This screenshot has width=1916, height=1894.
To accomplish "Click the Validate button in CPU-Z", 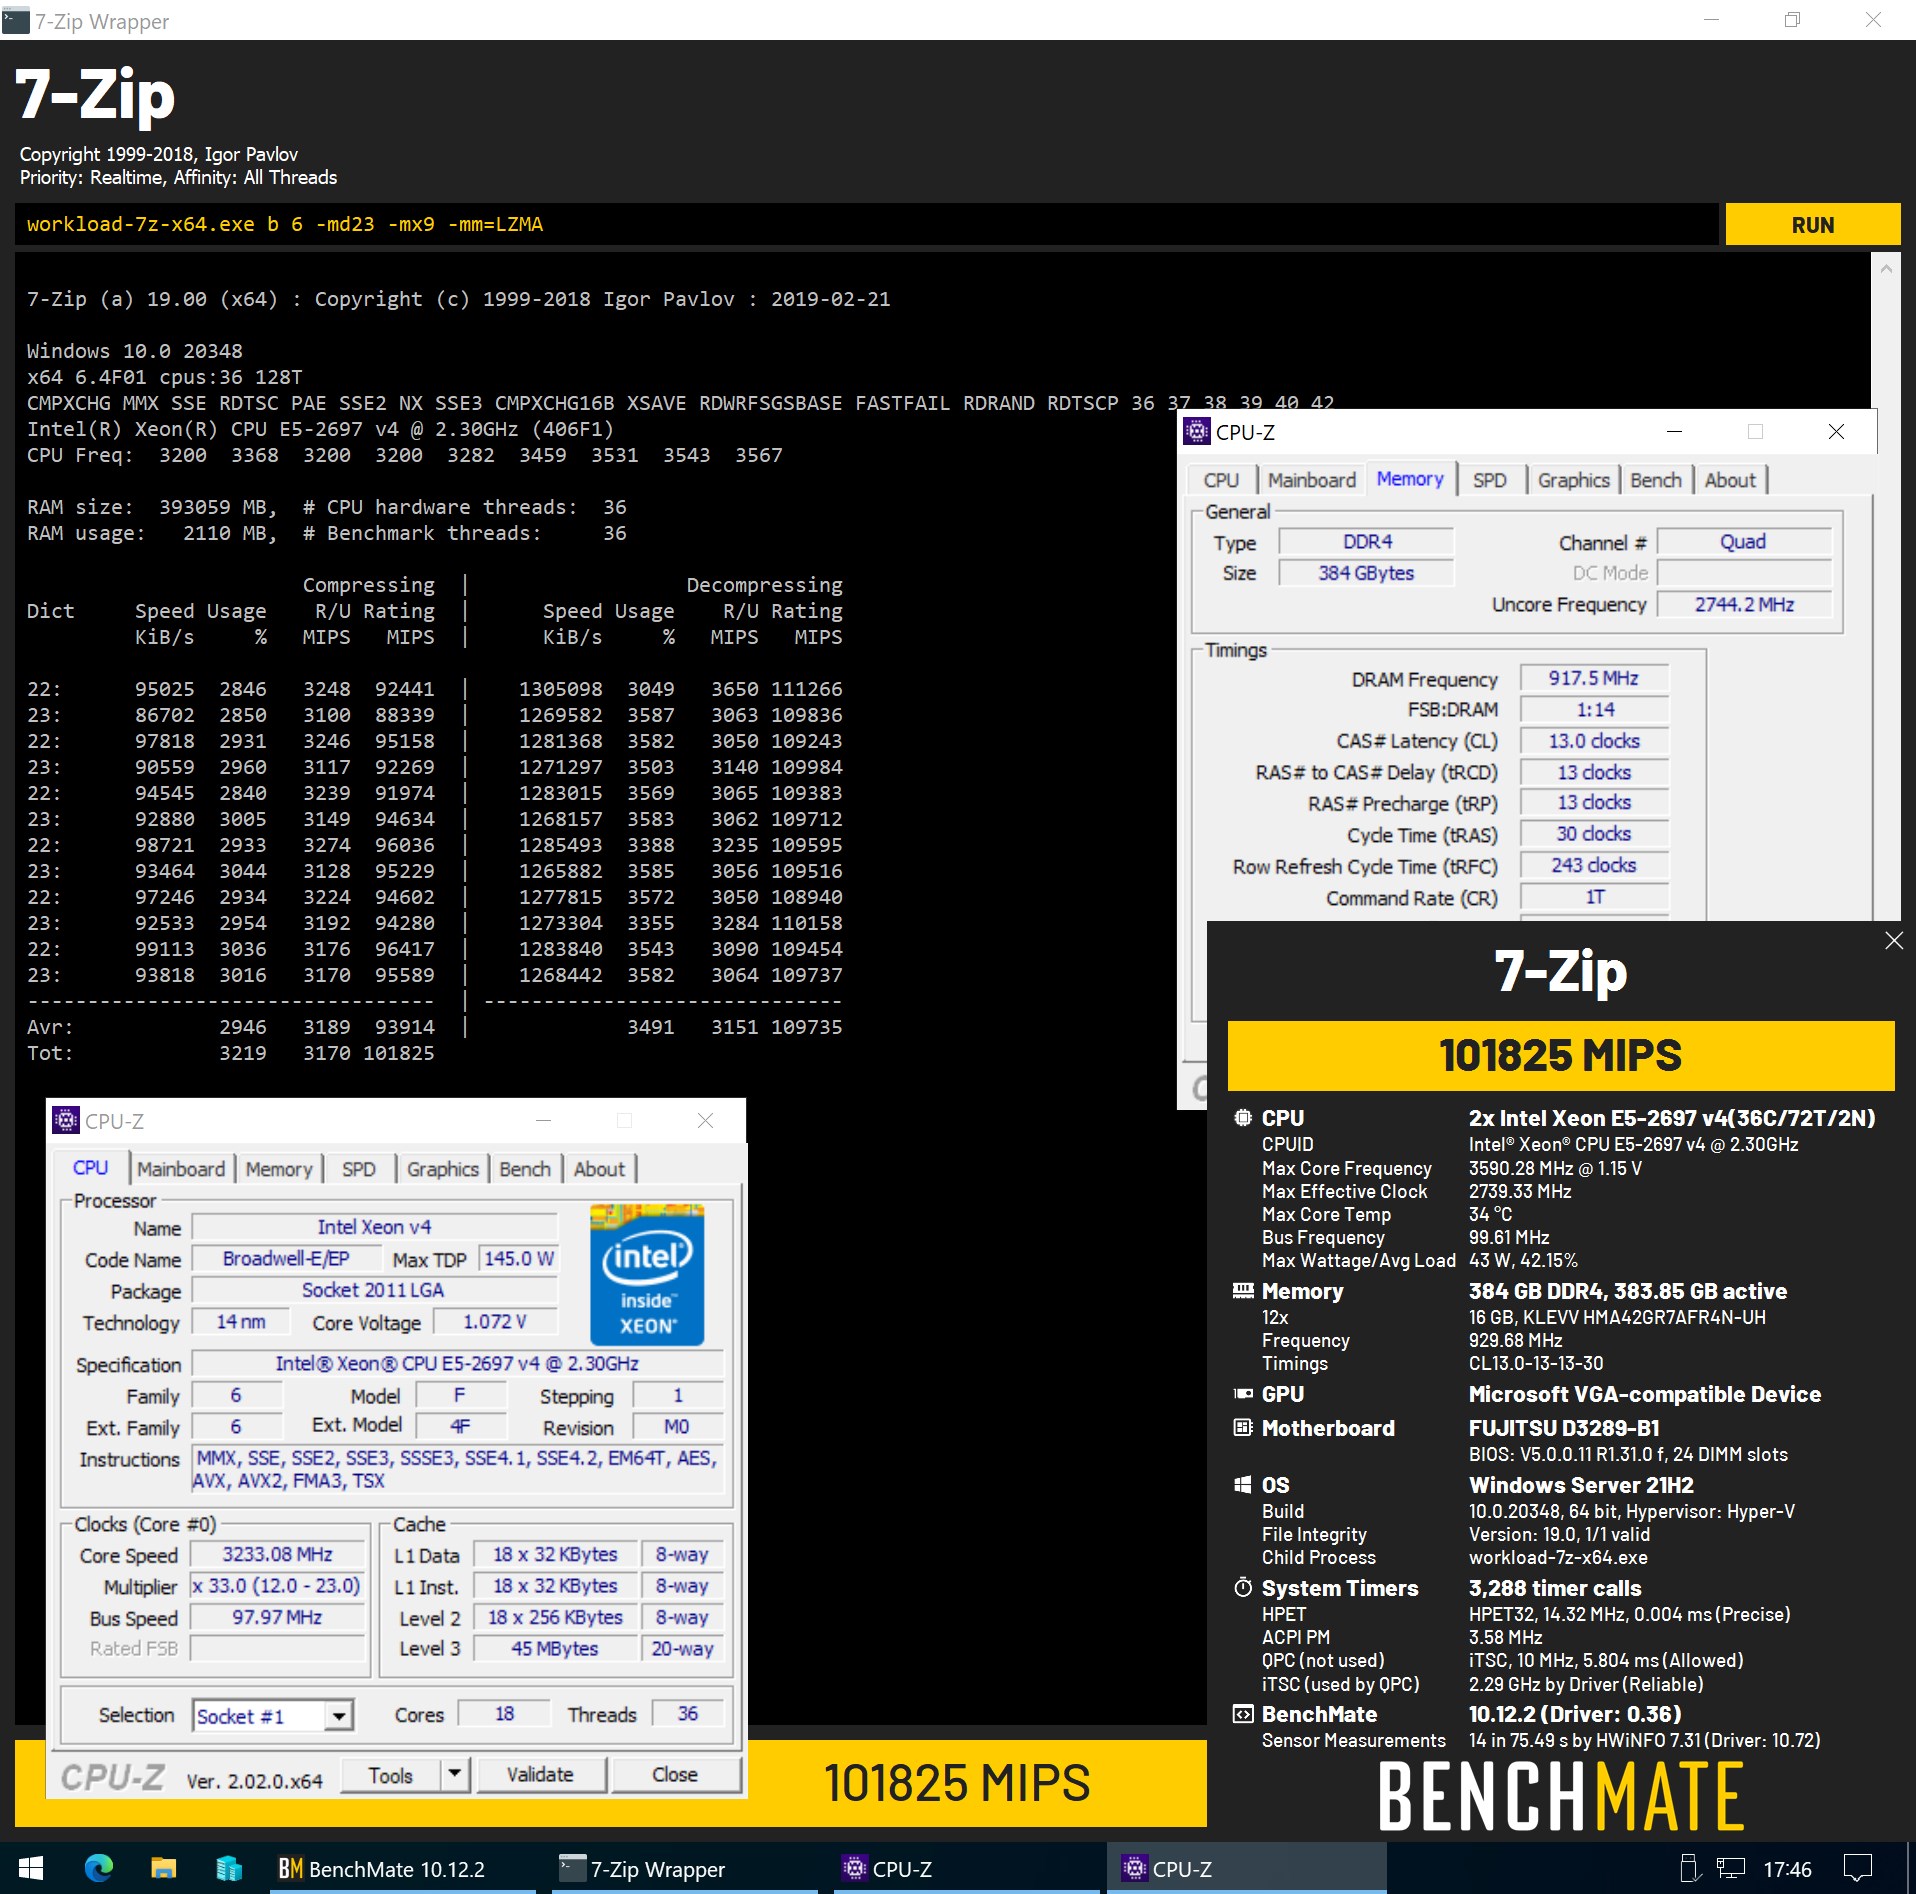I will [x=540, y=1775].
